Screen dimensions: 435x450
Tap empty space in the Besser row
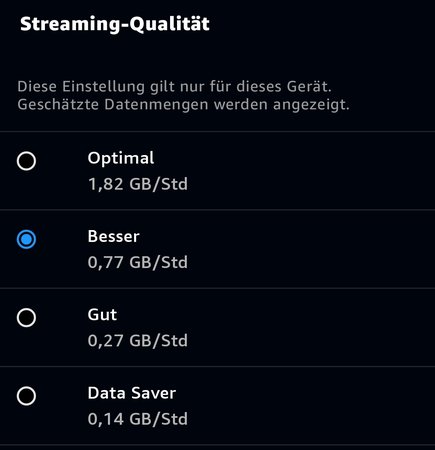310,249
